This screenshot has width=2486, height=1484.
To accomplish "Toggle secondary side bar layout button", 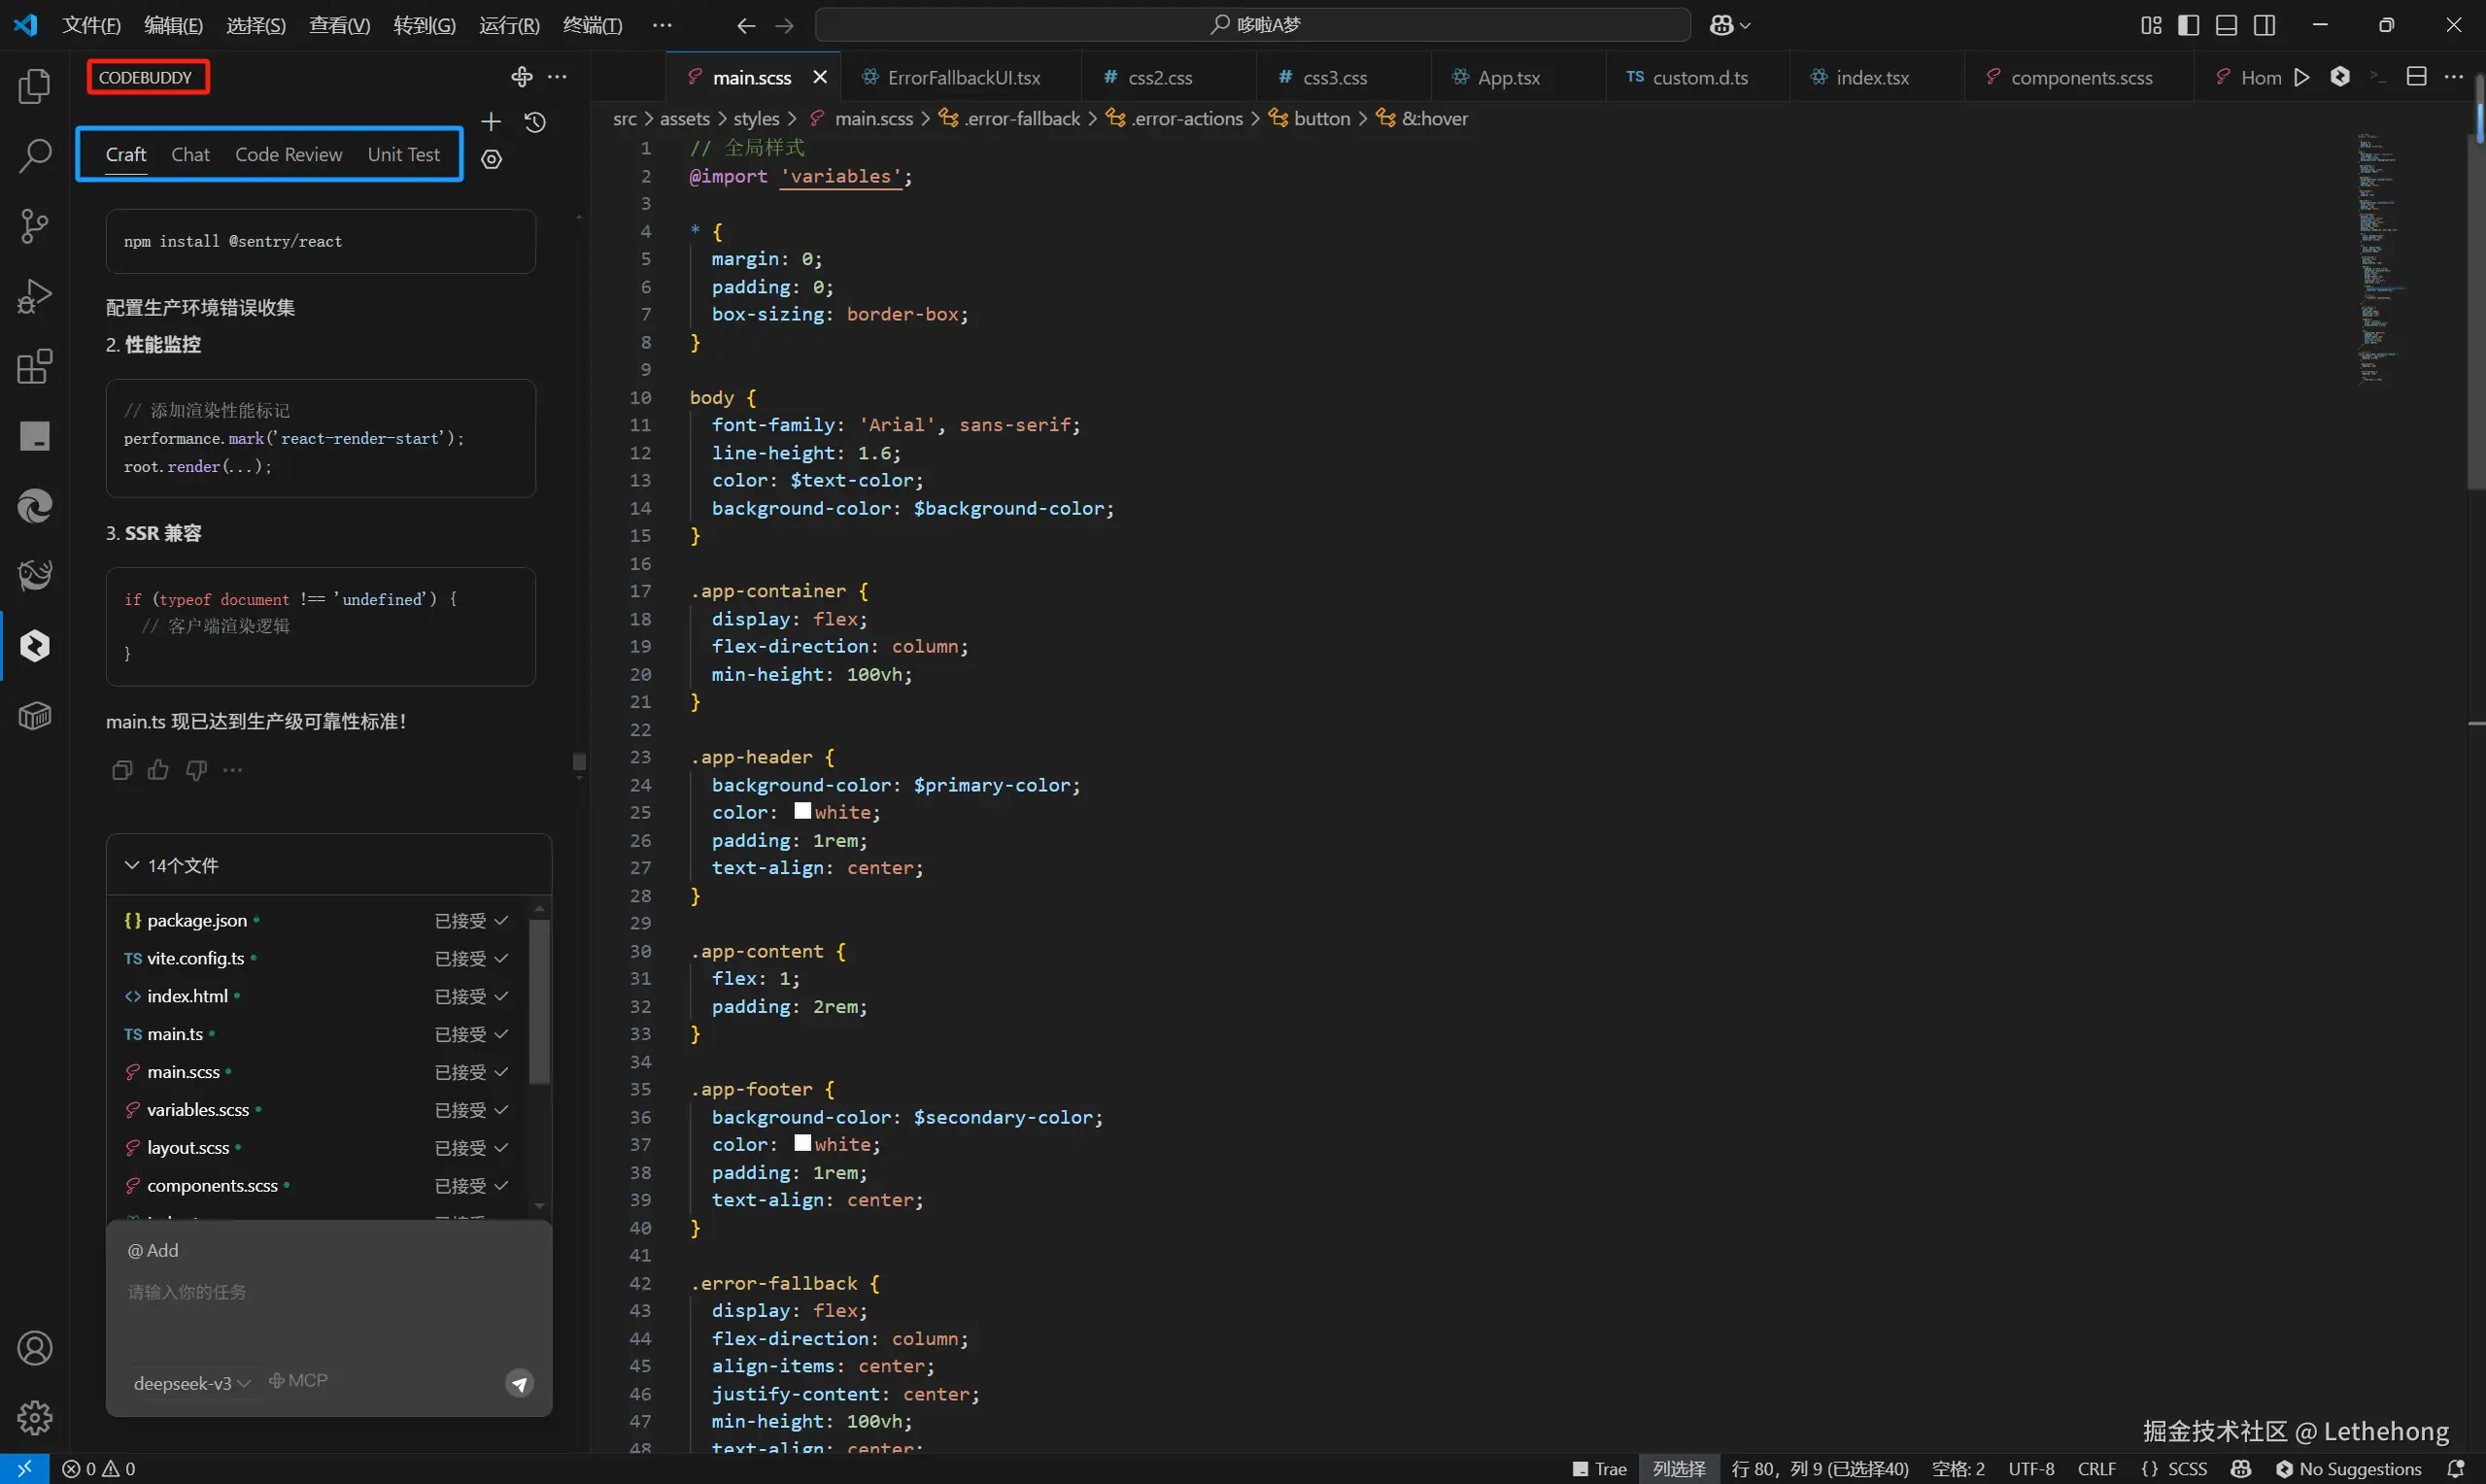I will [2264, 25].
